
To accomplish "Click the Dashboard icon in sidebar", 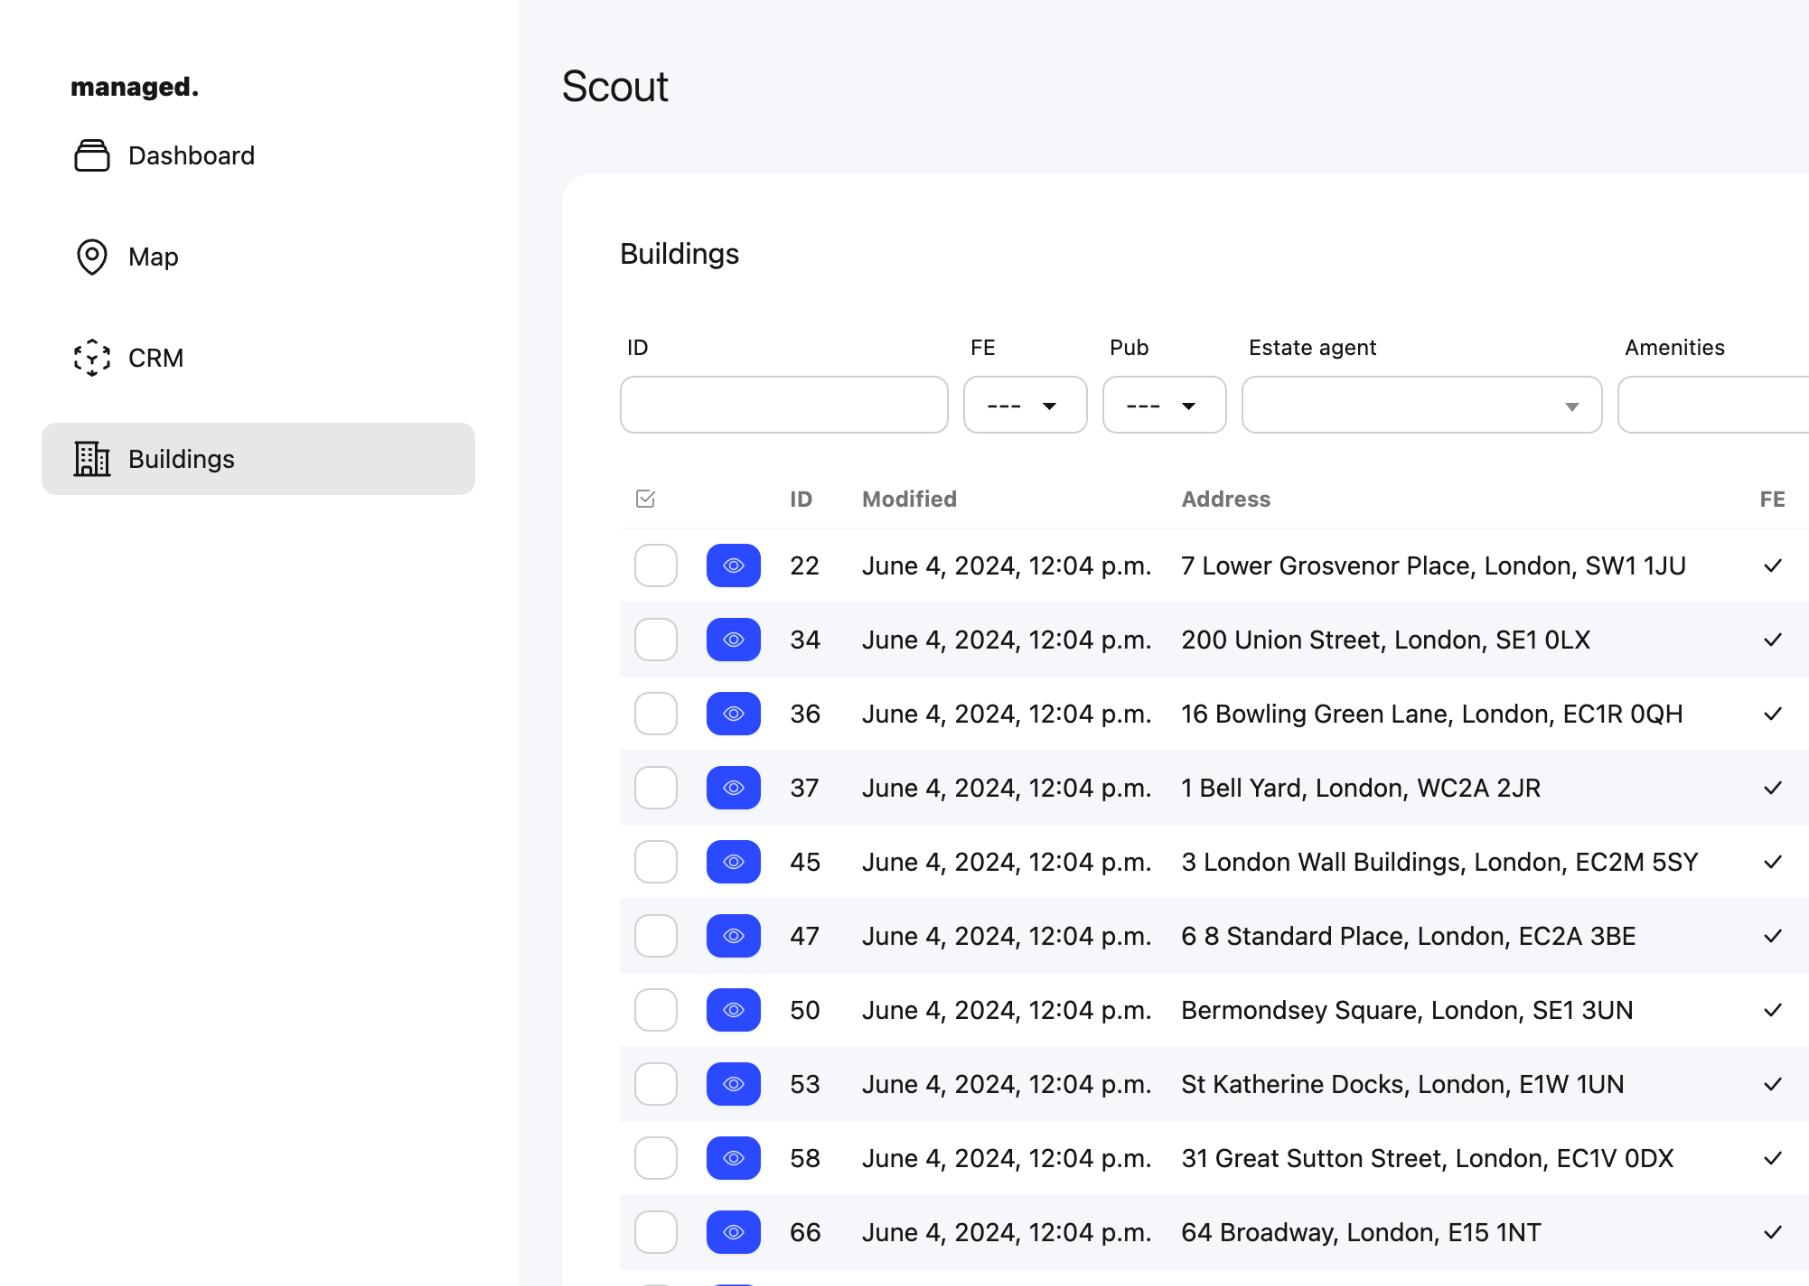I will pos(92,156).
